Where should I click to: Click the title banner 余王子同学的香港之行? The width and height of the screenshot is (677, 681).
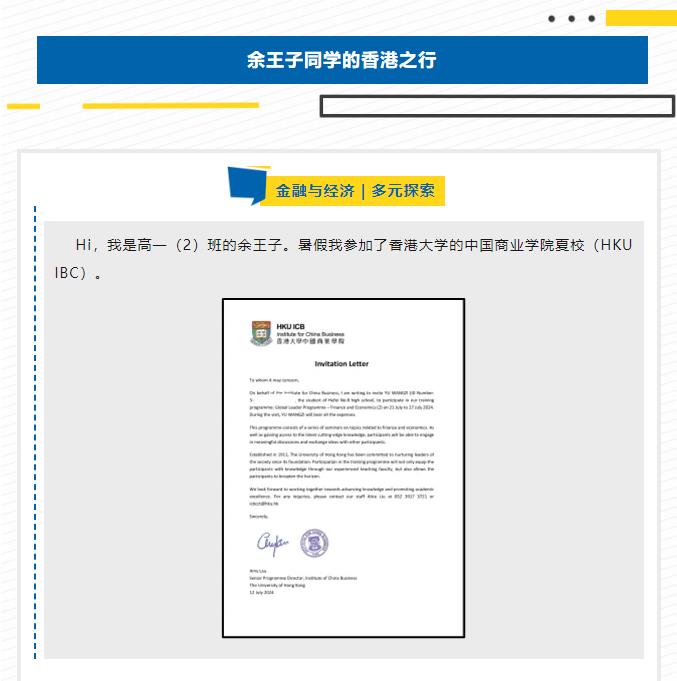(342, 60)
